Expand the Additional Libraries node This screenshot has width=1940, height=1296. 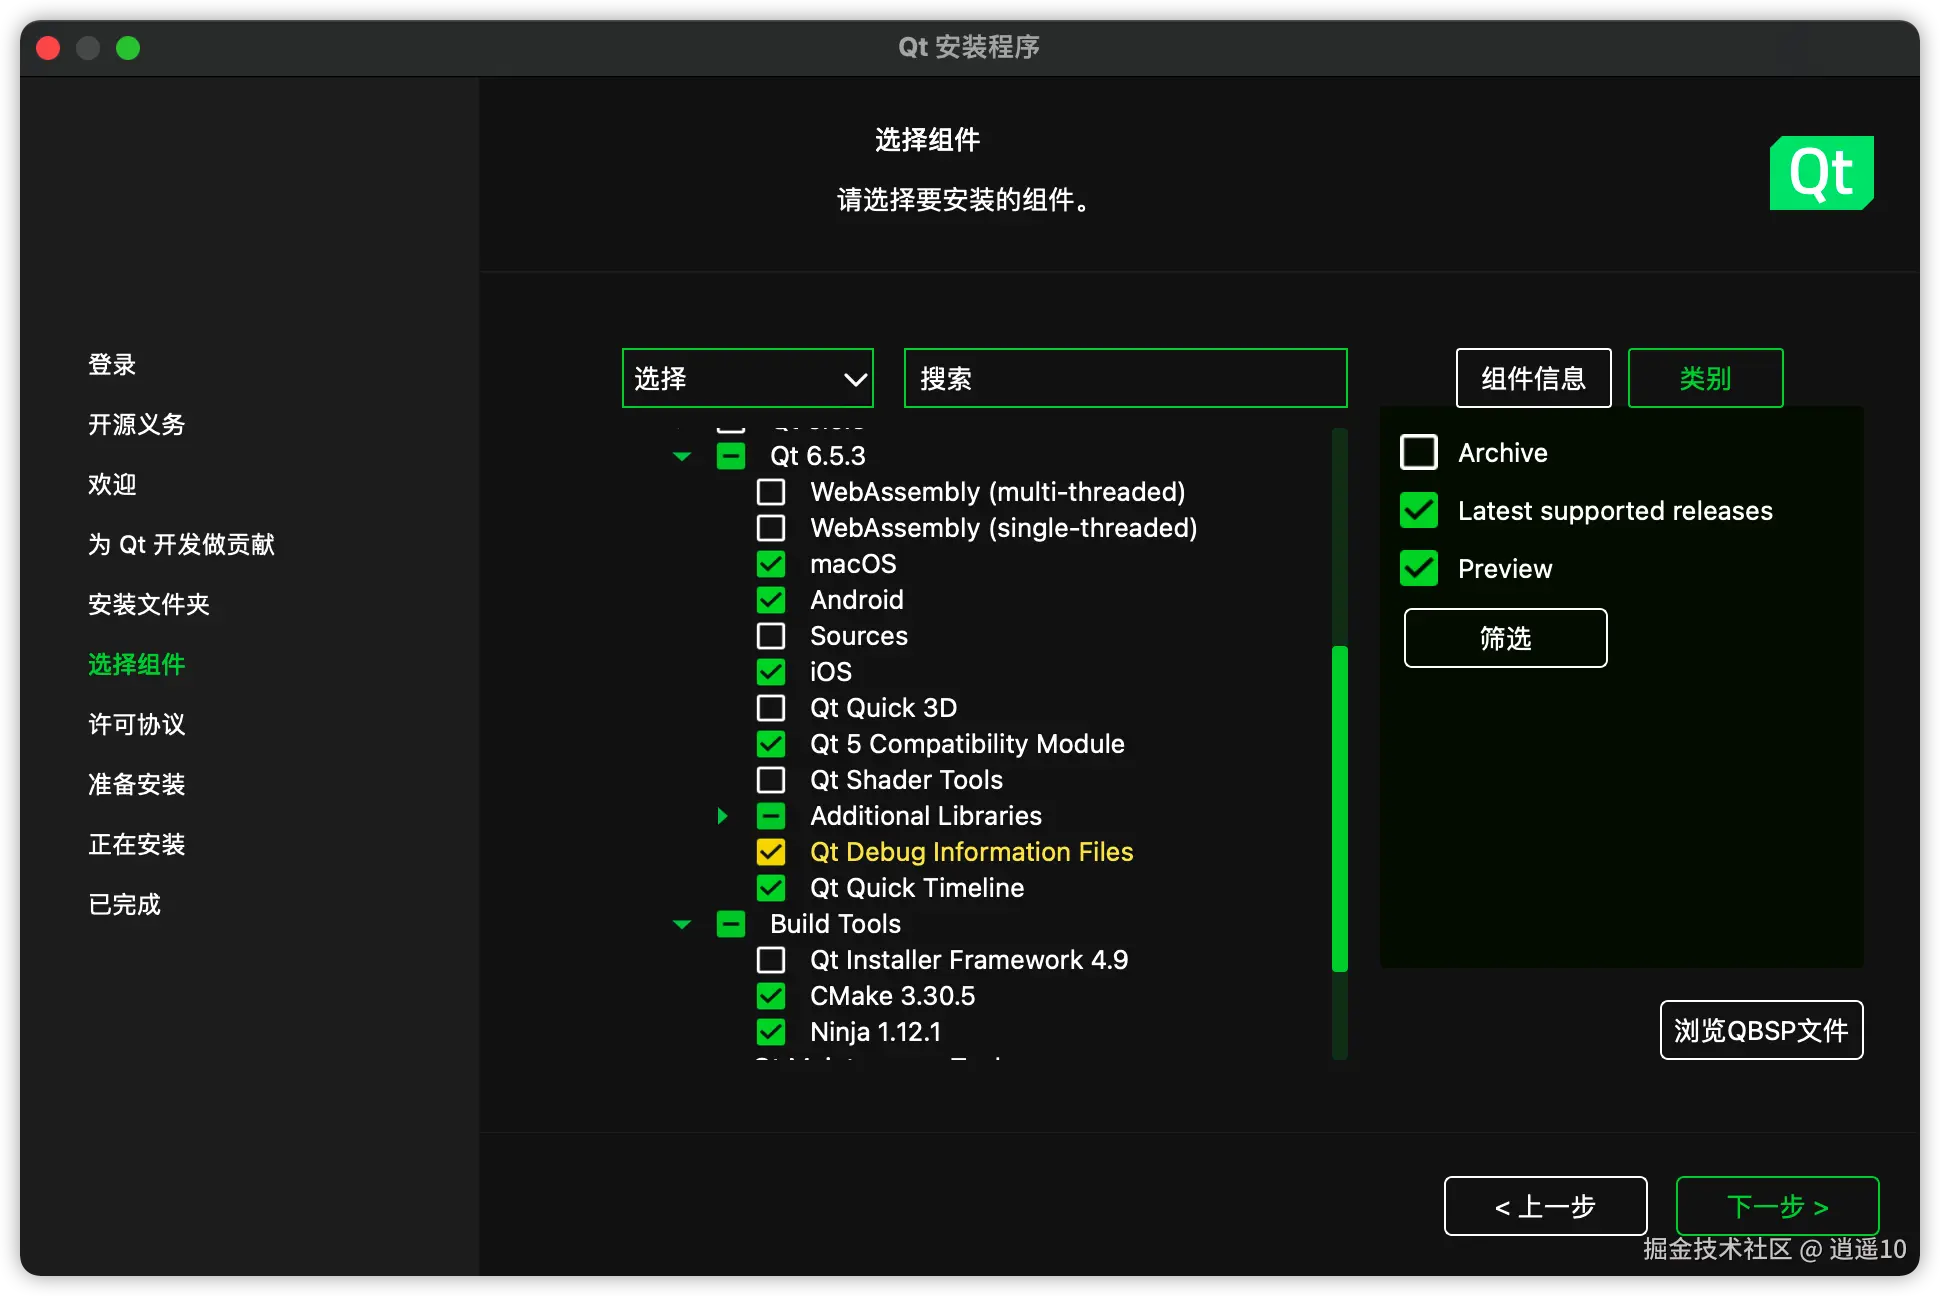(722, 816)
